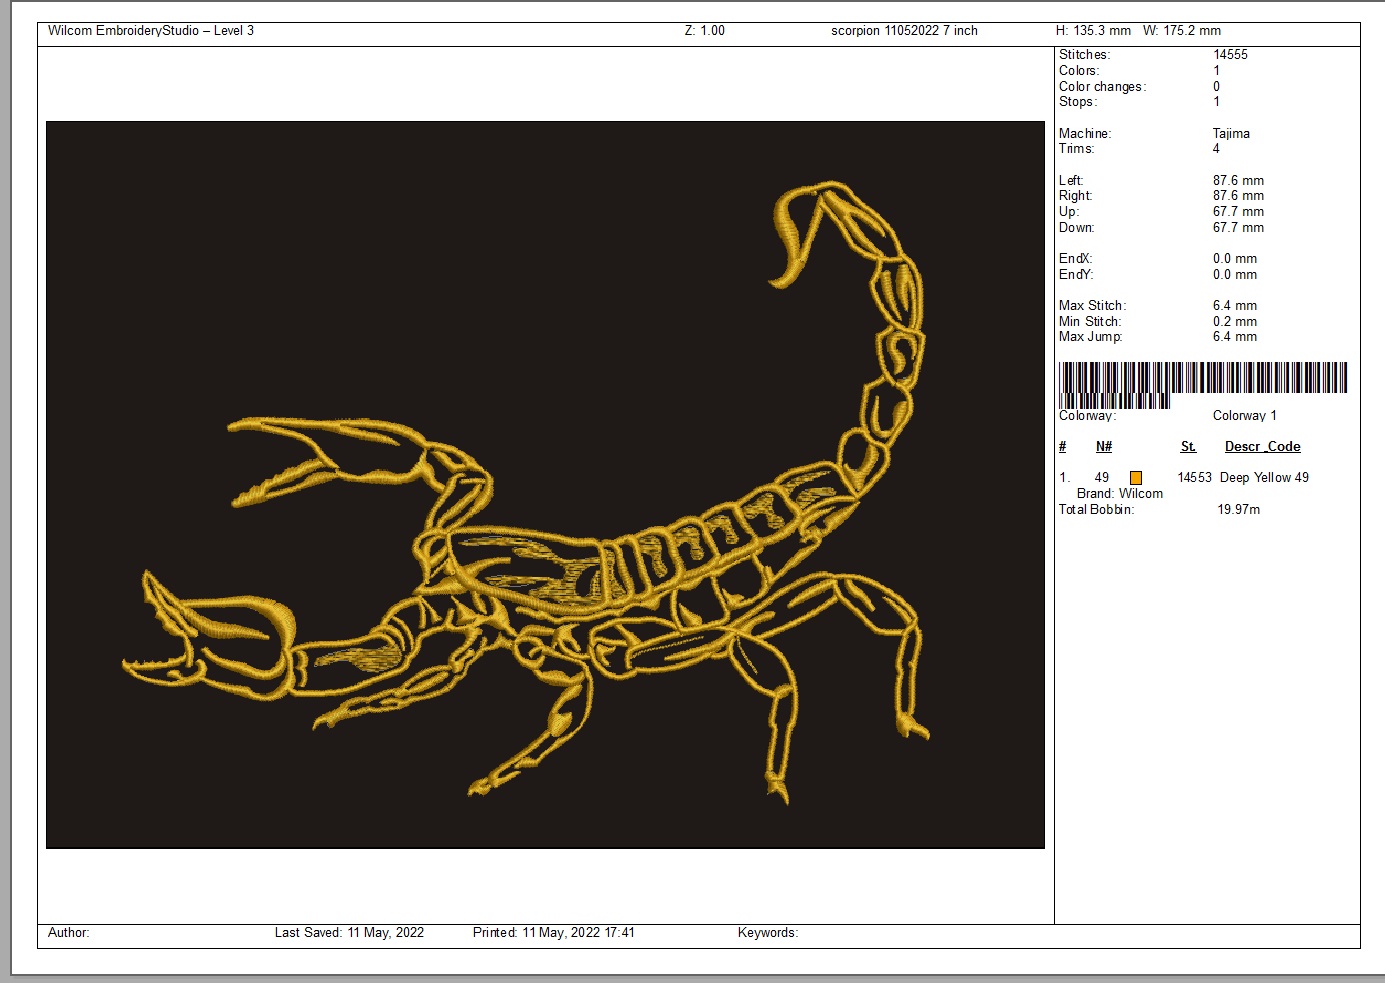Click the "Colorway 1" value

[x=1245, y=416]
